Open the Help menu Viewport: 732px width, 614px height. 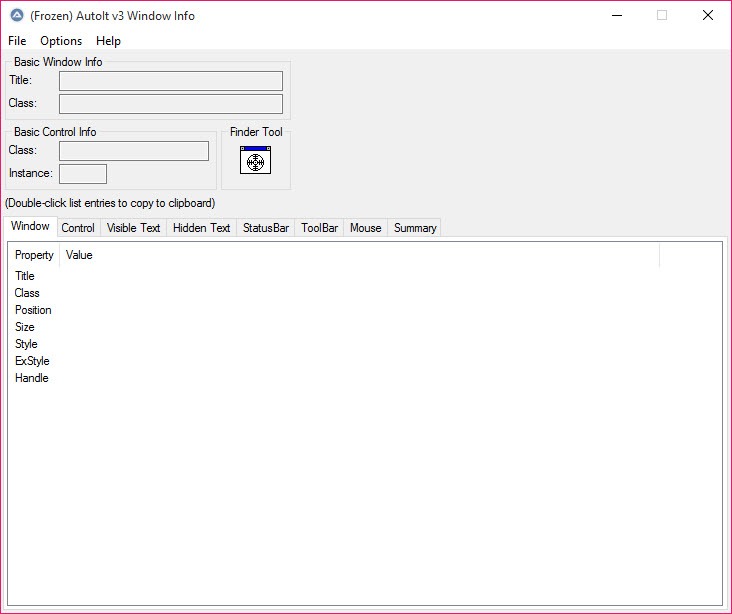(x=108, y=41)
